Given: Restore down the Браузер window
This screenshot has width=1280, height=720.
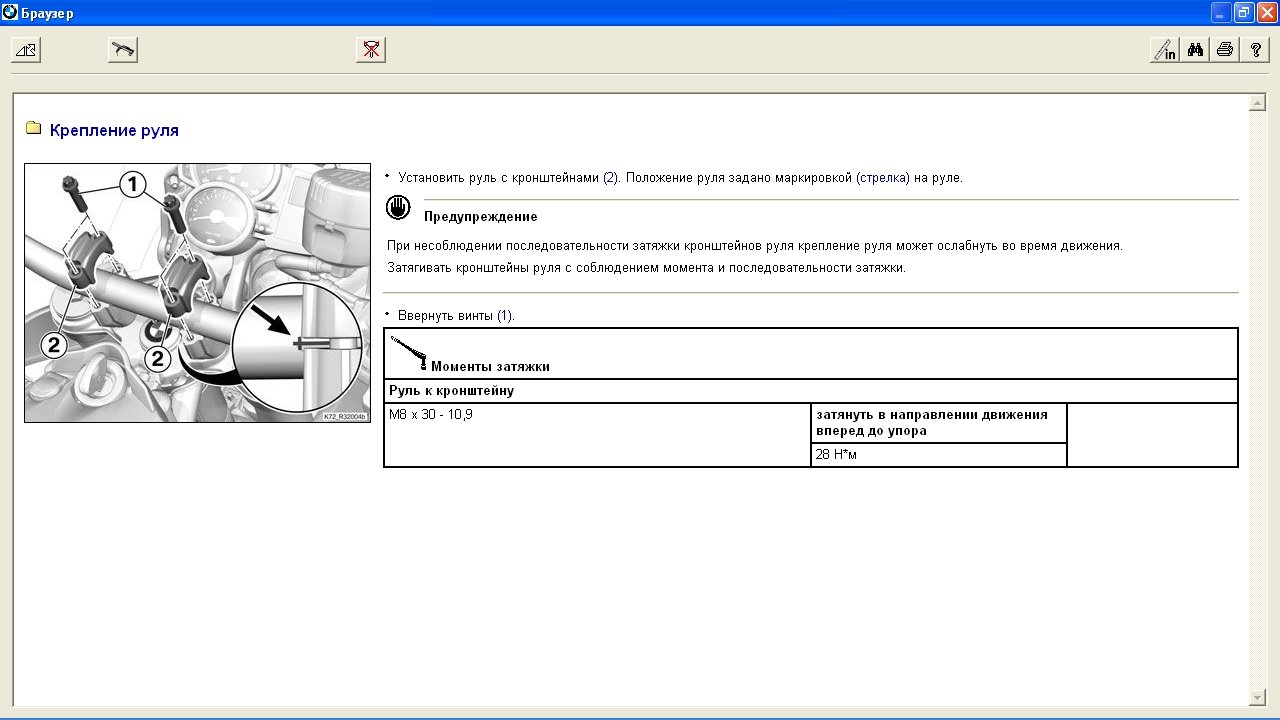Looking at the screenshot, I should [x=1244, y=13].
